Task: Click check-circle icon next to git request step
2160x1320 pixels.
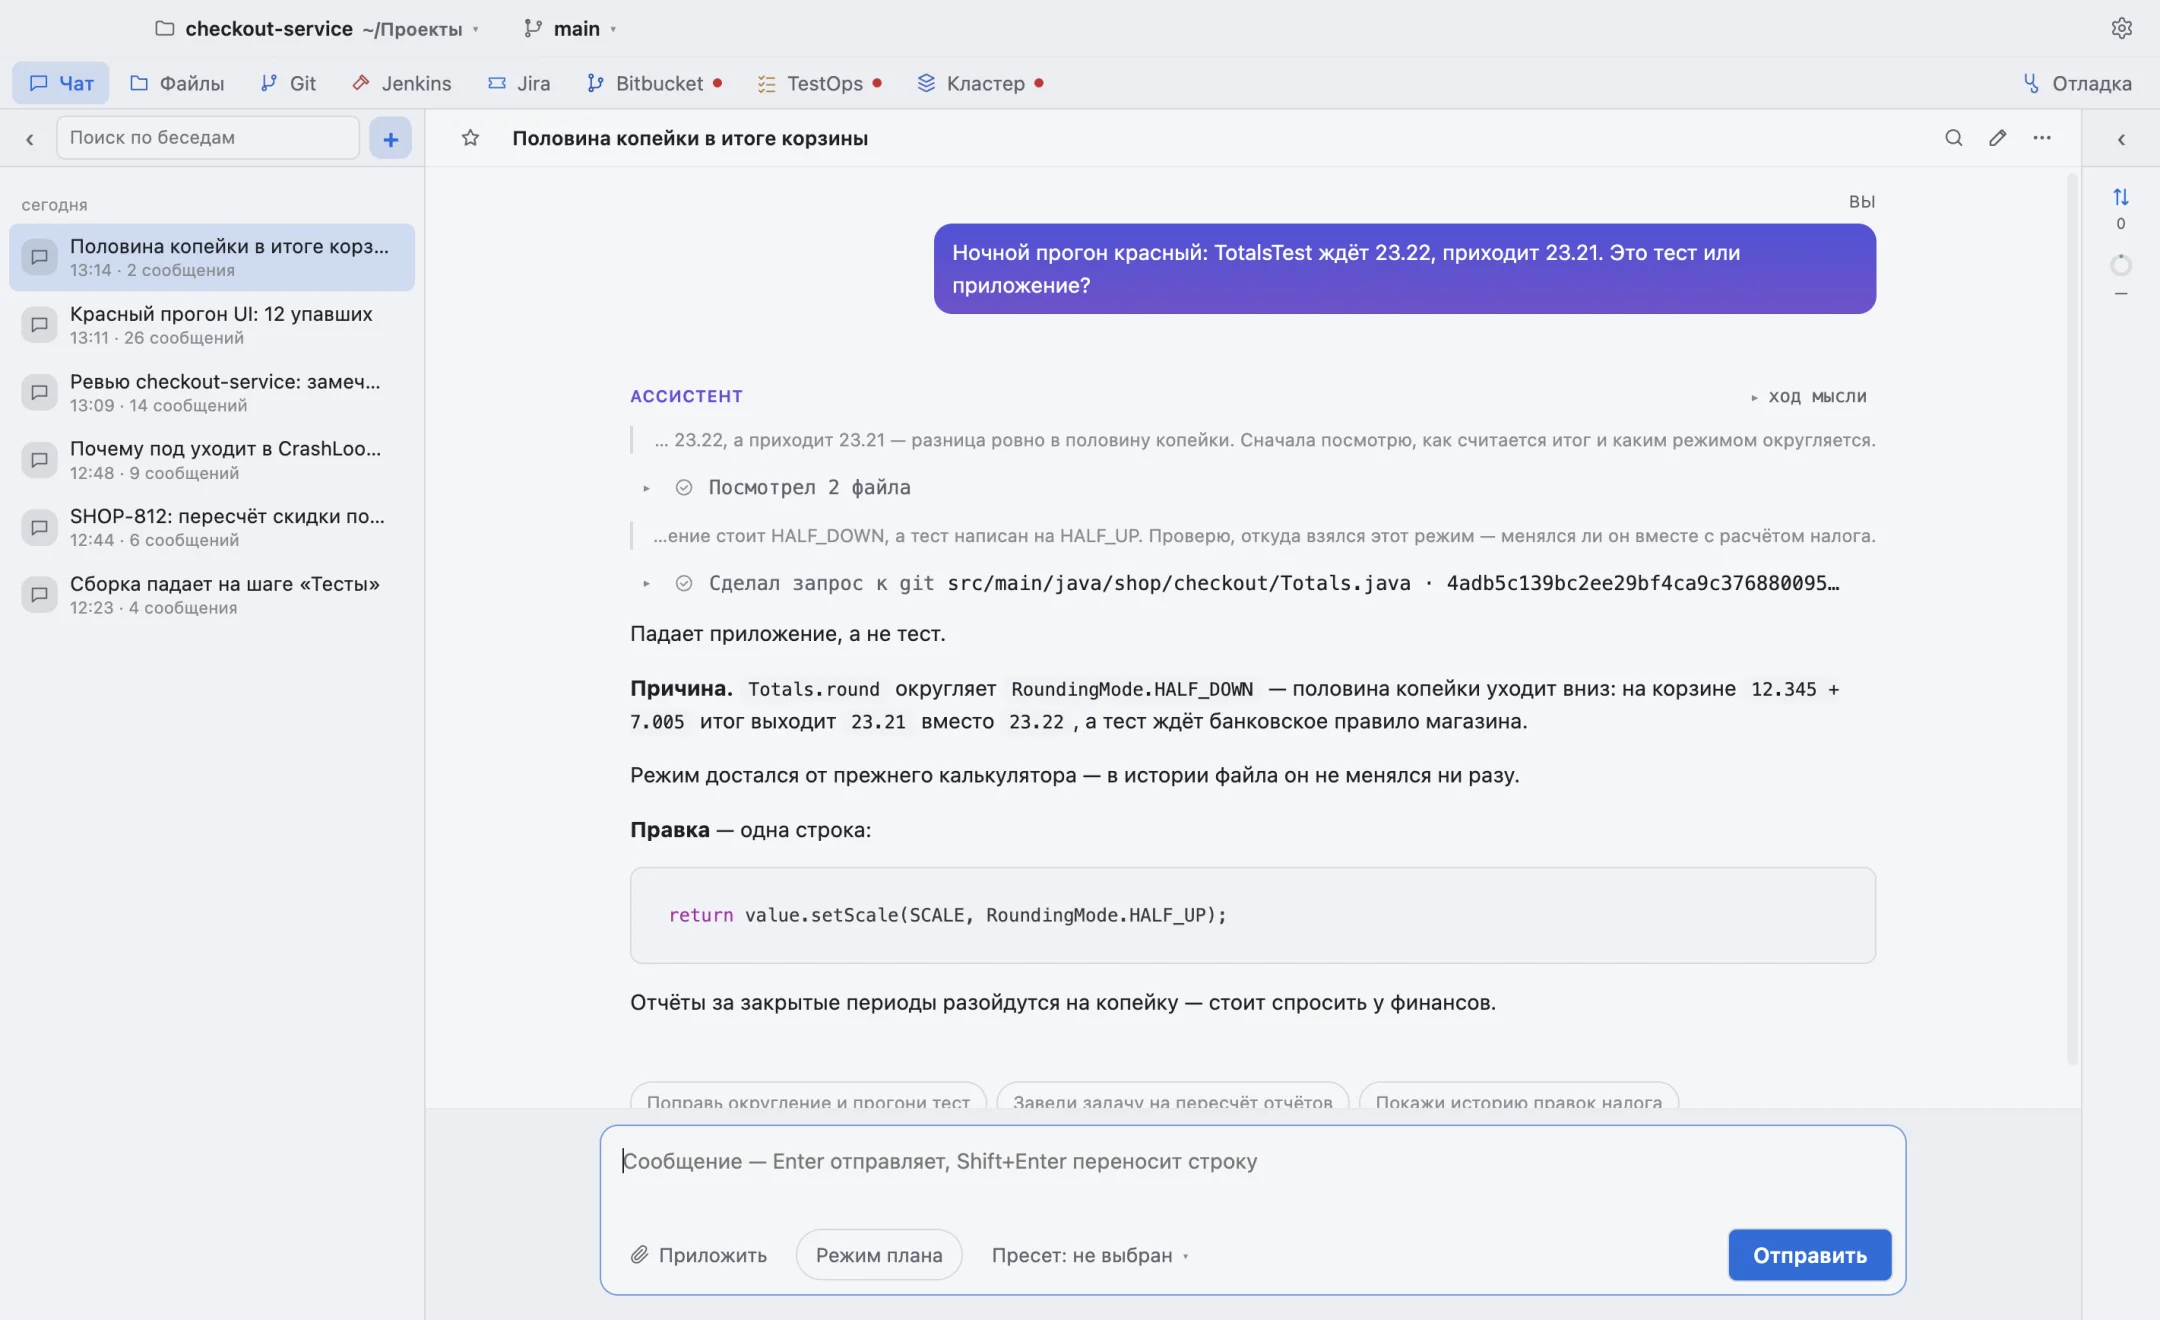Action: [684, 583]
